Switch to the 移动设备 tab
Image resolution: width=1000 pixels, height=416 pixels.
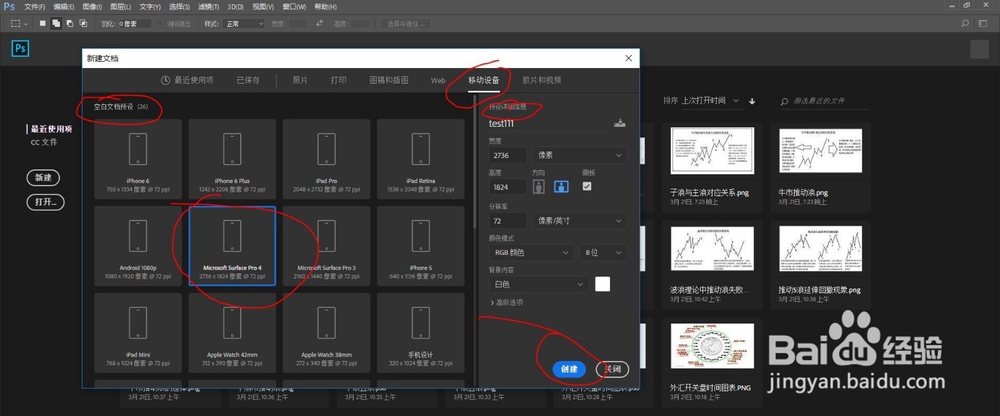483,80
